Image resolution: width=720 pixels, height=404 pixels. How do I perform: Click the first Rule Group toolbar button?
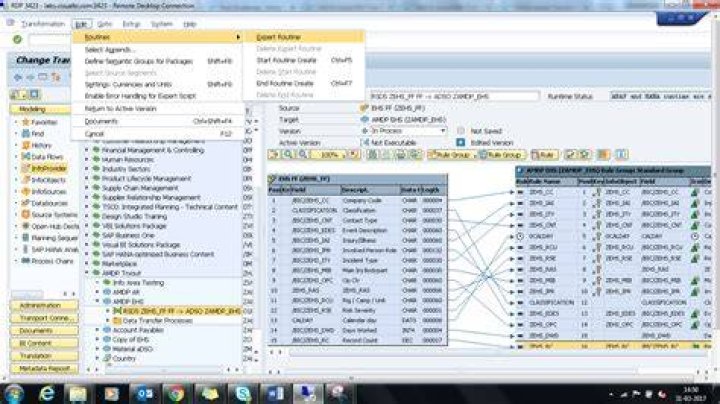tap(450, 155)
